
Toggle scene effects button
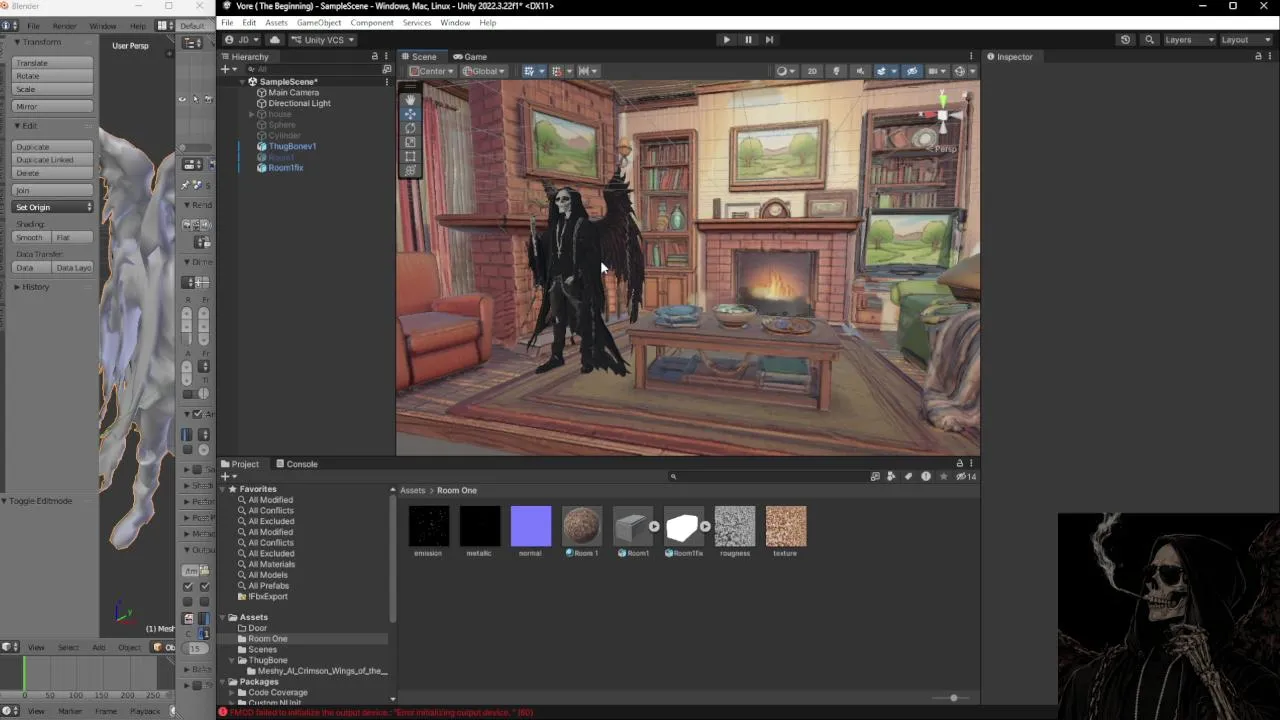[x=881, y=71]
